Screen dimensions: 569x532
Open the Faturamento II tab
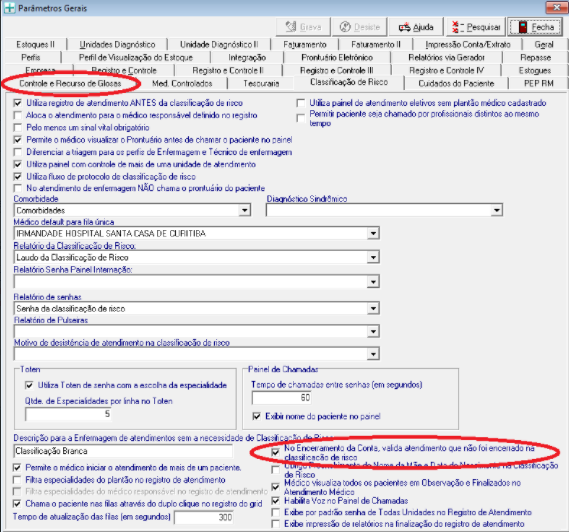[376, 45]
